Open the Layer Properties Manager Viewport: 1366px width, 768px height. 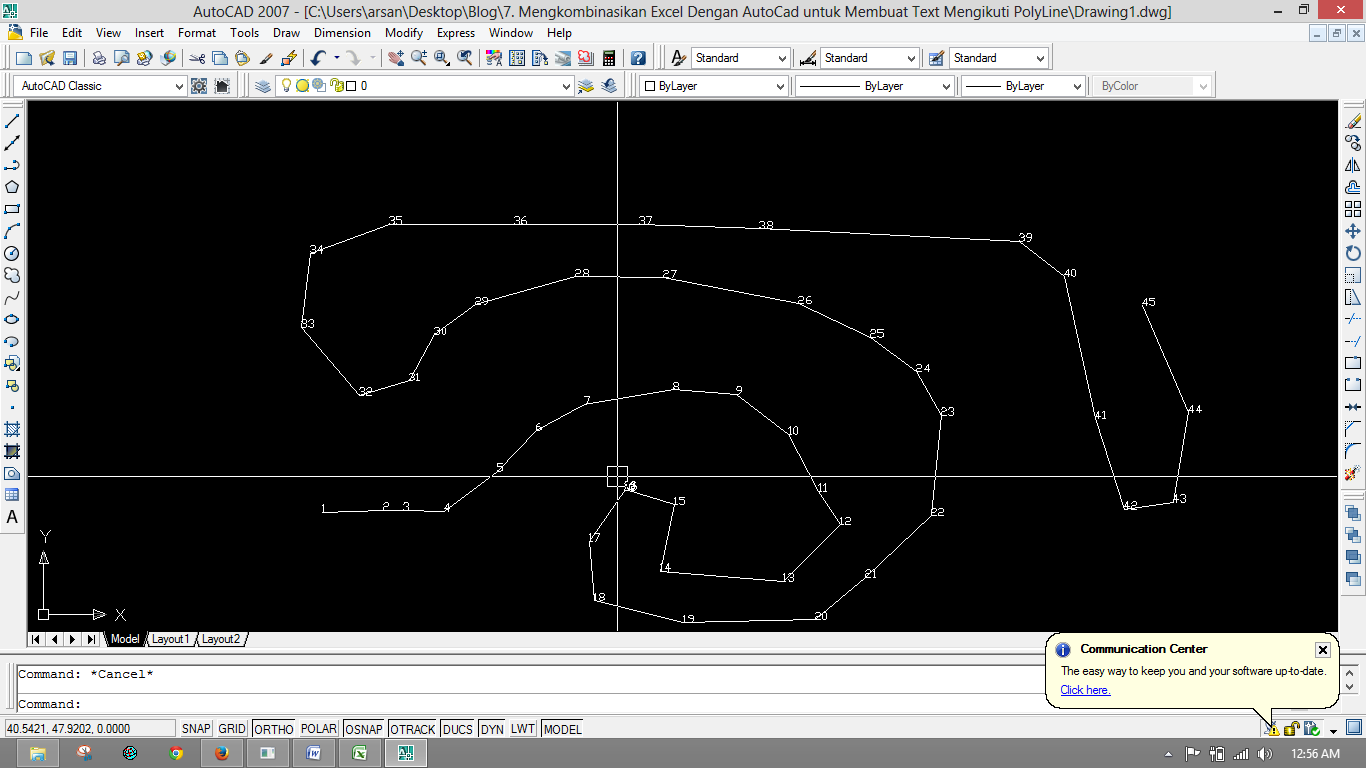263,86
